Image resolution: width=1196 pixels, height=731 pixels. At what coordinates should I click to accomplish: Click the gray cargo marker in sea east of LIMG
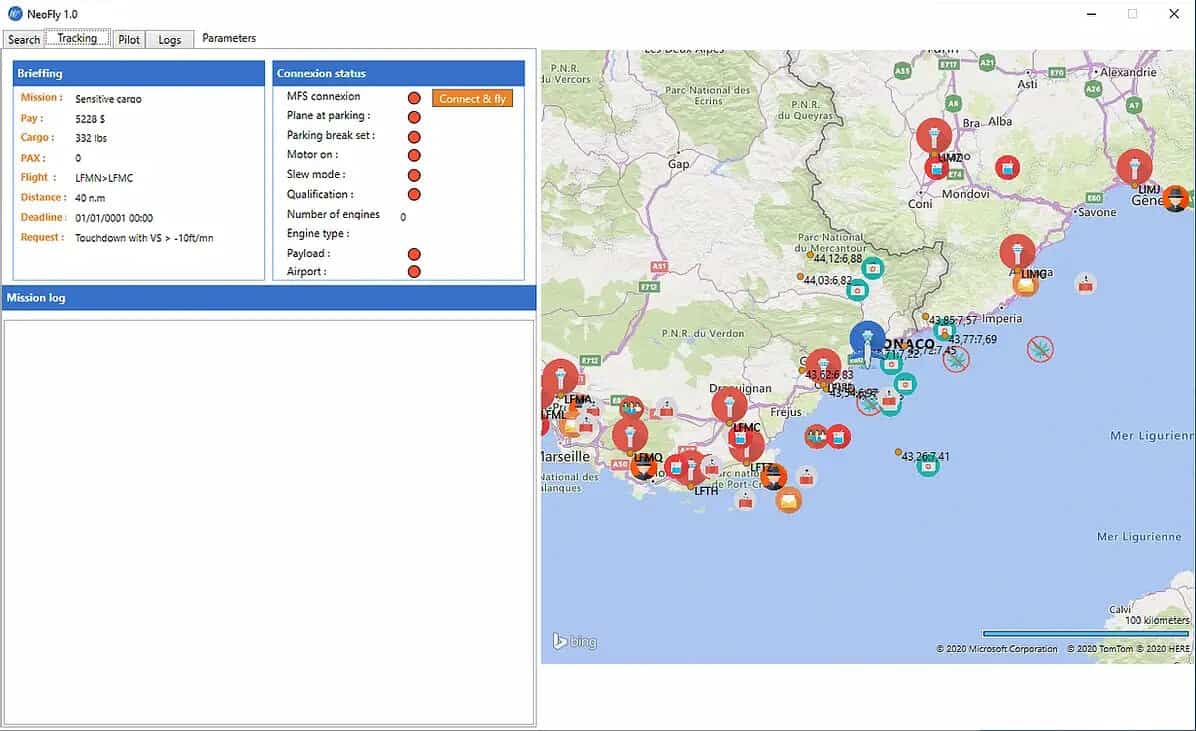pyautogui.click(x=1085, y=285)
